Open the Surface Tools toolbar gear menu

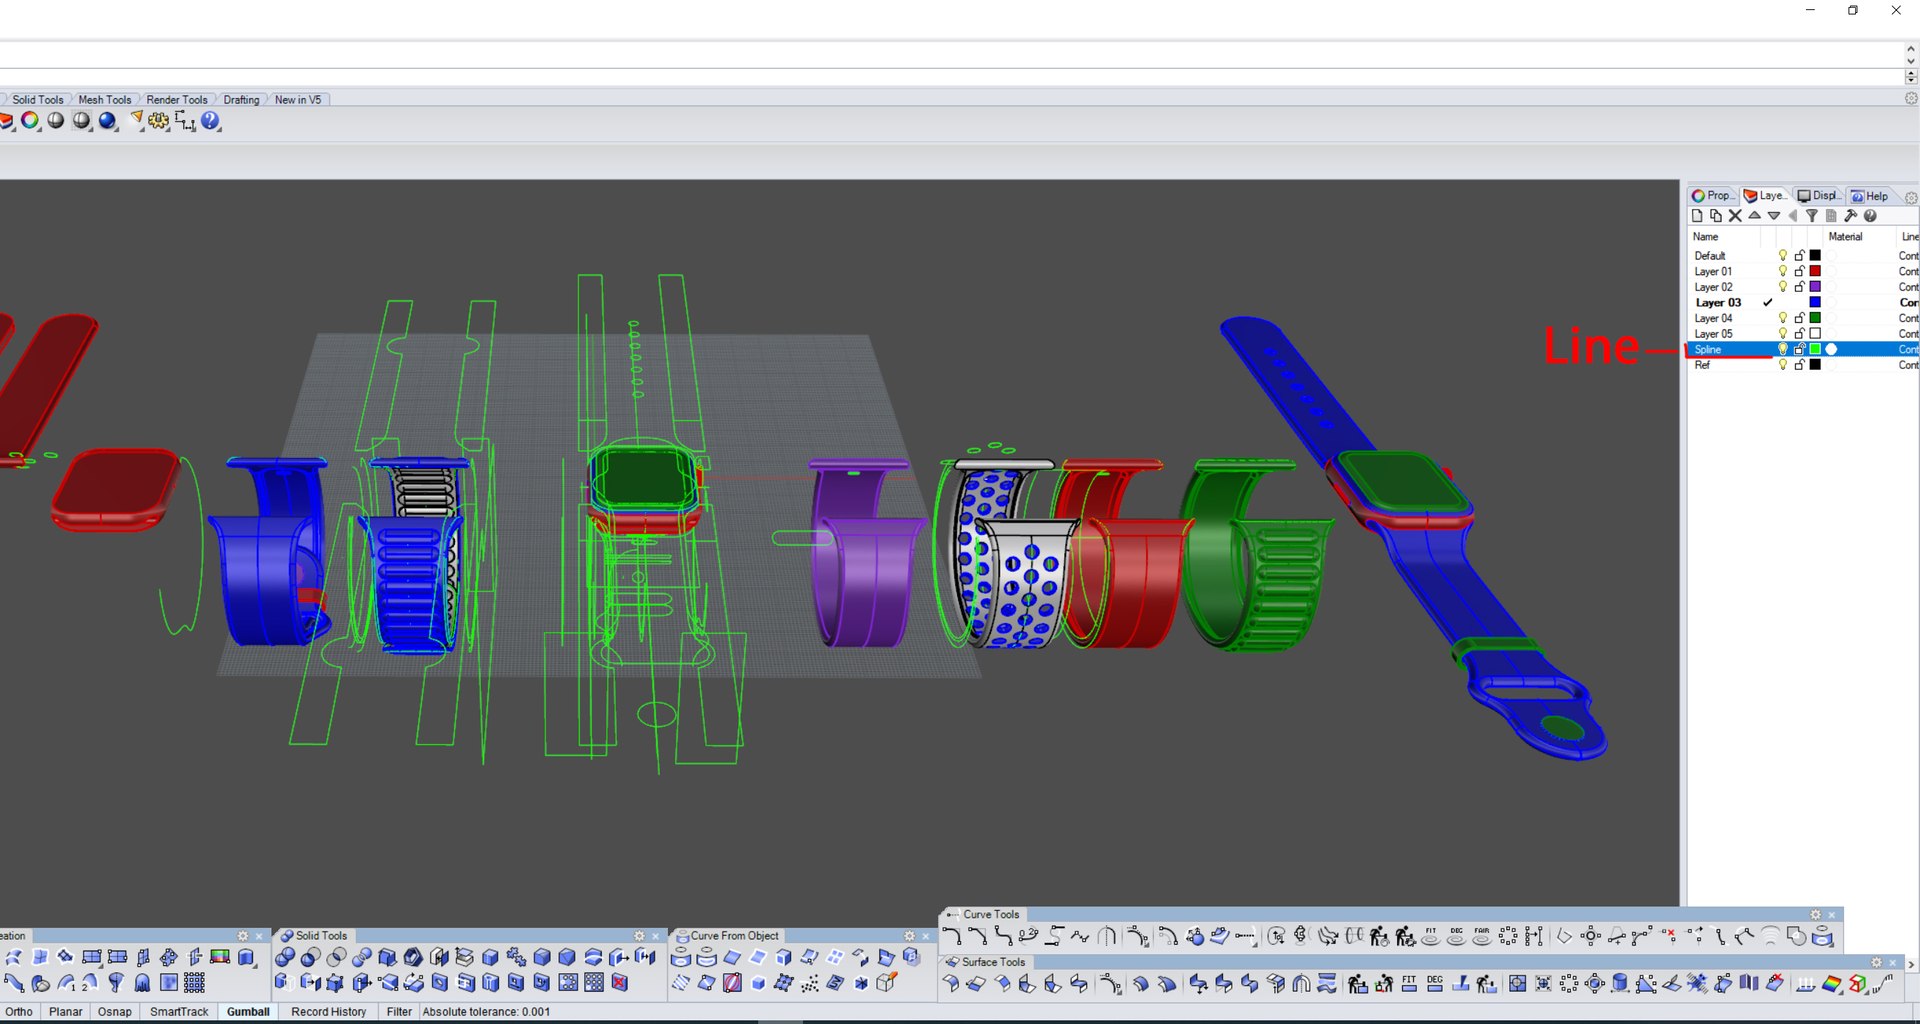[1877, 962]
